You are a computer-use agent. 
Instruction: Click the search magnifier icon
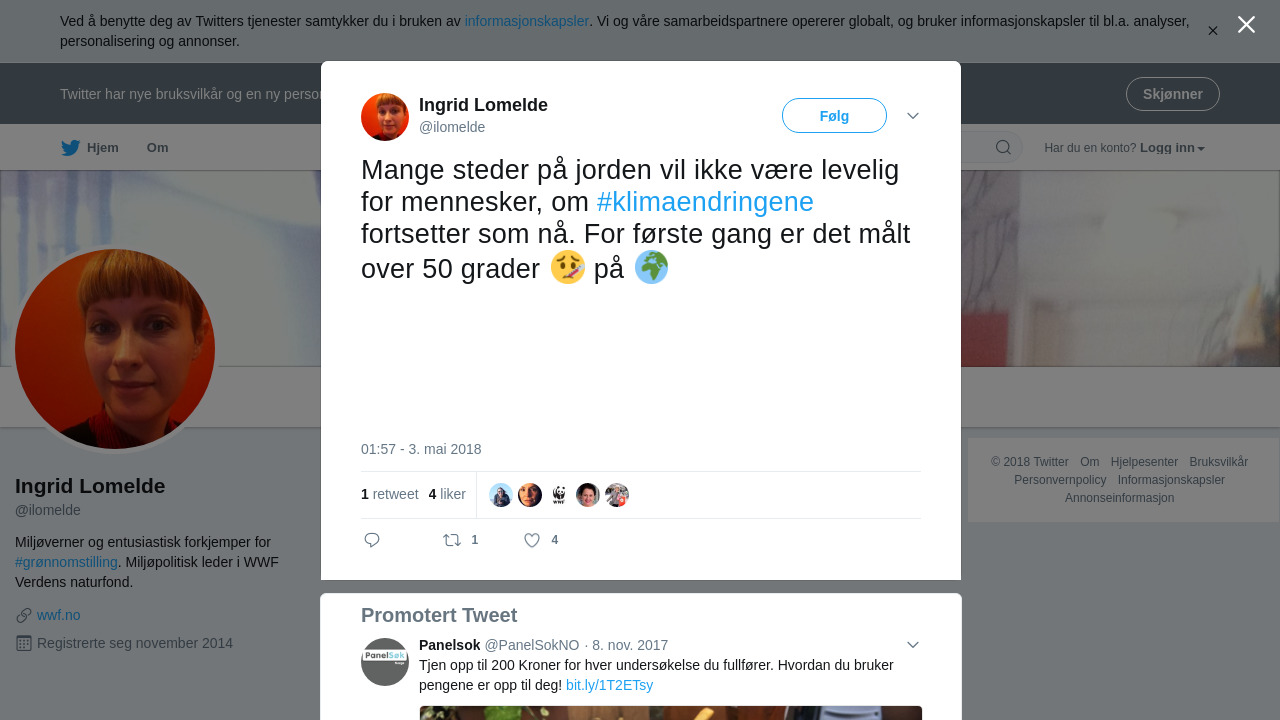click(x=1003, y=148)
